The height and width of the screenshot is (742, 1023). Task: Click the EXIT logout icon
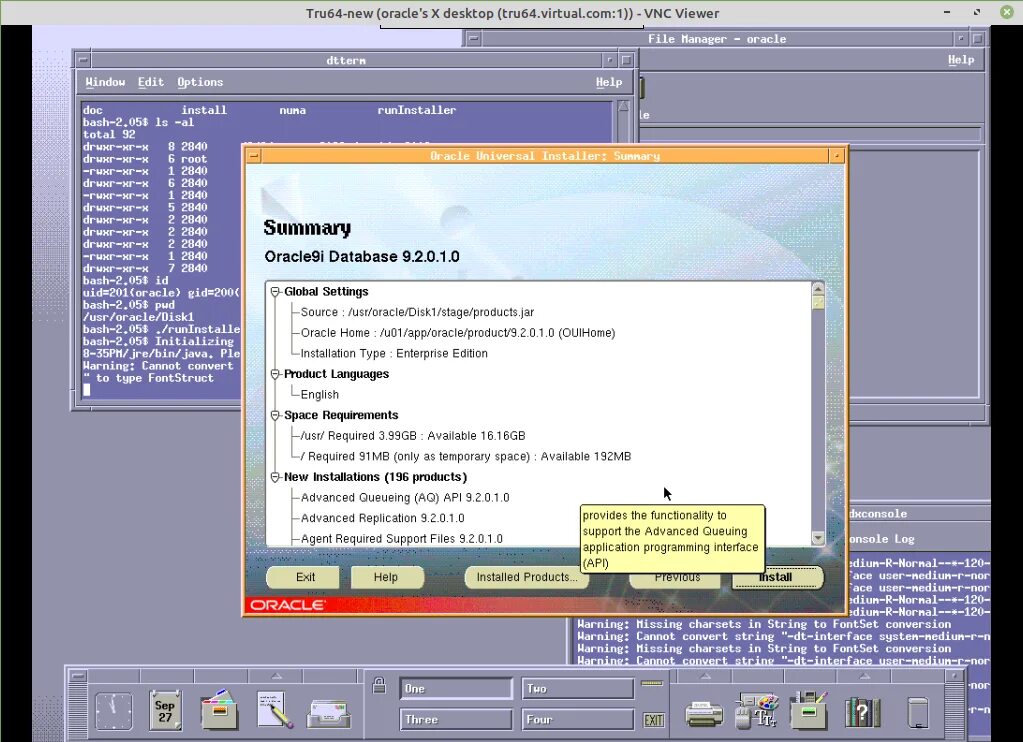pos(653,720)
